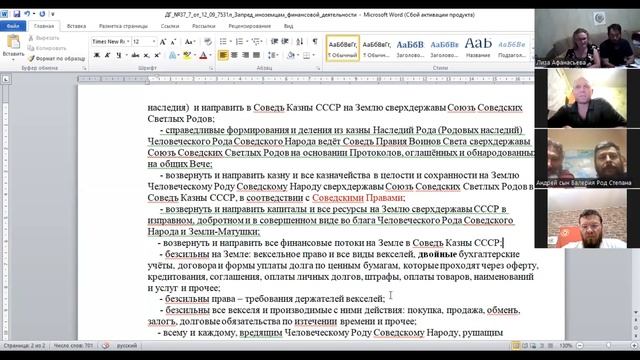This screenshot has width=640, height=360.
Task: Justify the text
Action: coord(256,55)
